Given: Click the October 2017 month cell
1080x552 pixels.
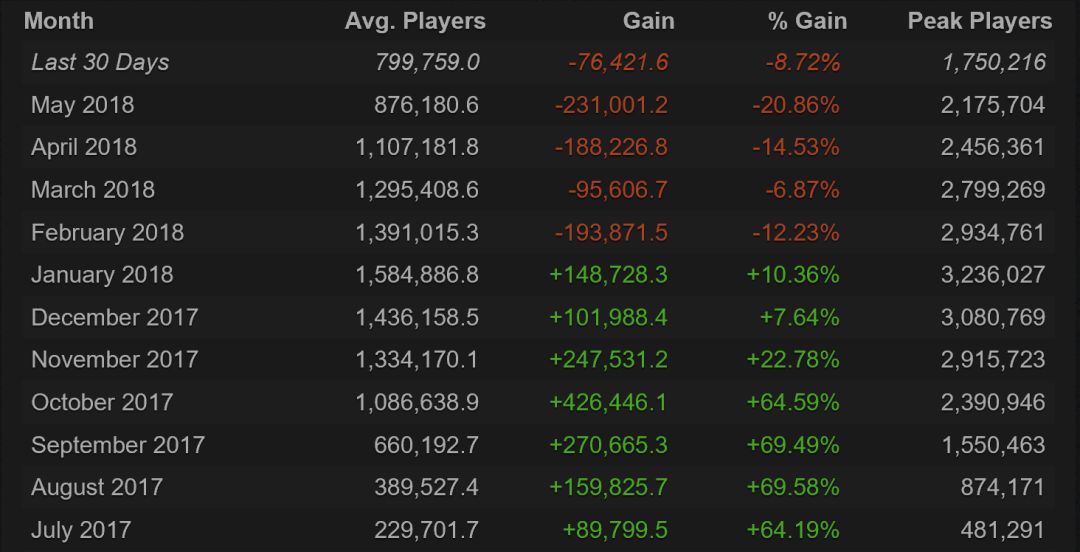Looking at the screenshot, I should pos(102,402).
